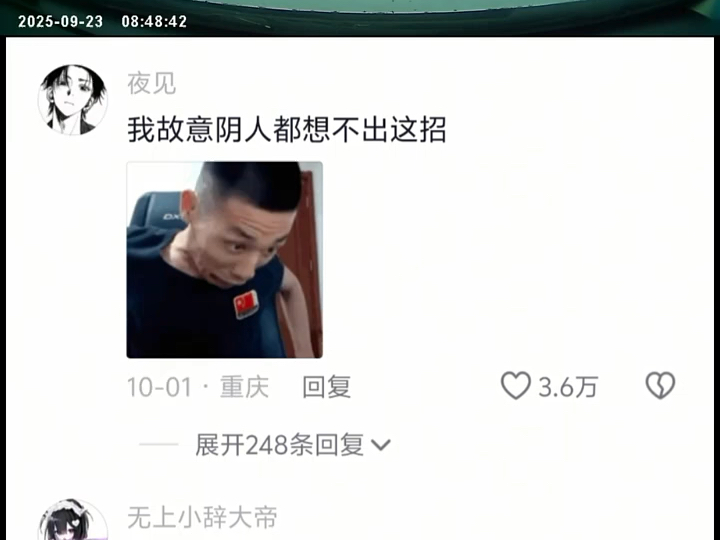Viewport: 720px width, 540px height.
Task: View the meme image in 夜见's comment
Action: point(225,260)
